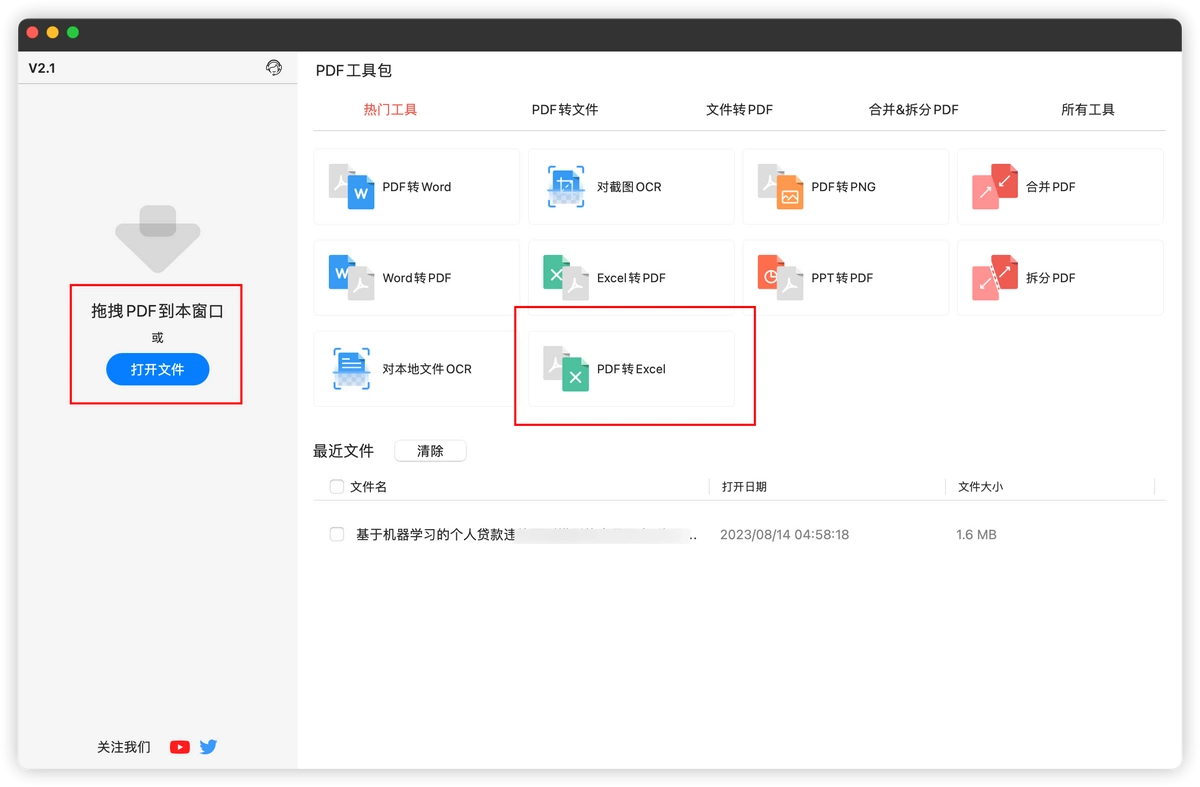Switch to the PDF转文件 tab
The image size is (1200, 787).
[x=565, y=110]
